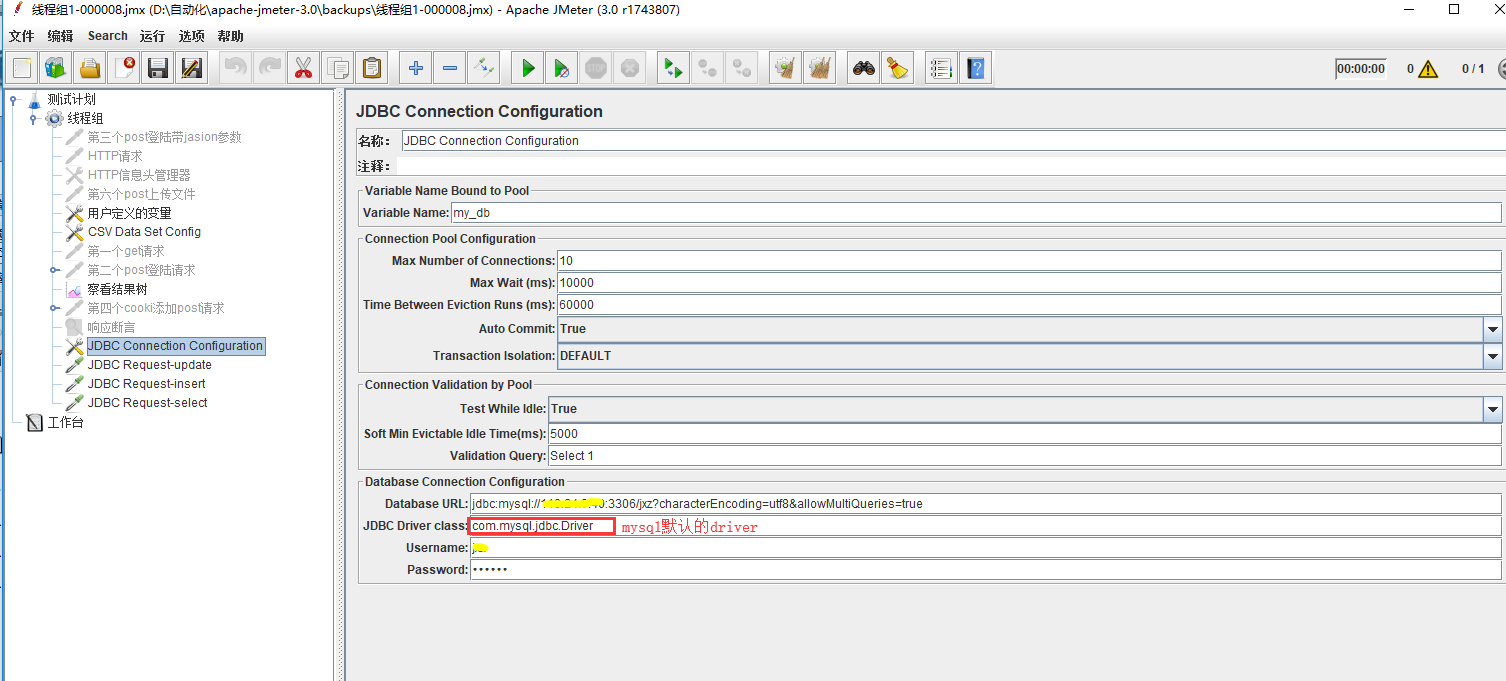This screenshot has width=1506, height=681.
Task: Click the JDBC Driver class field
Action: 985,526
